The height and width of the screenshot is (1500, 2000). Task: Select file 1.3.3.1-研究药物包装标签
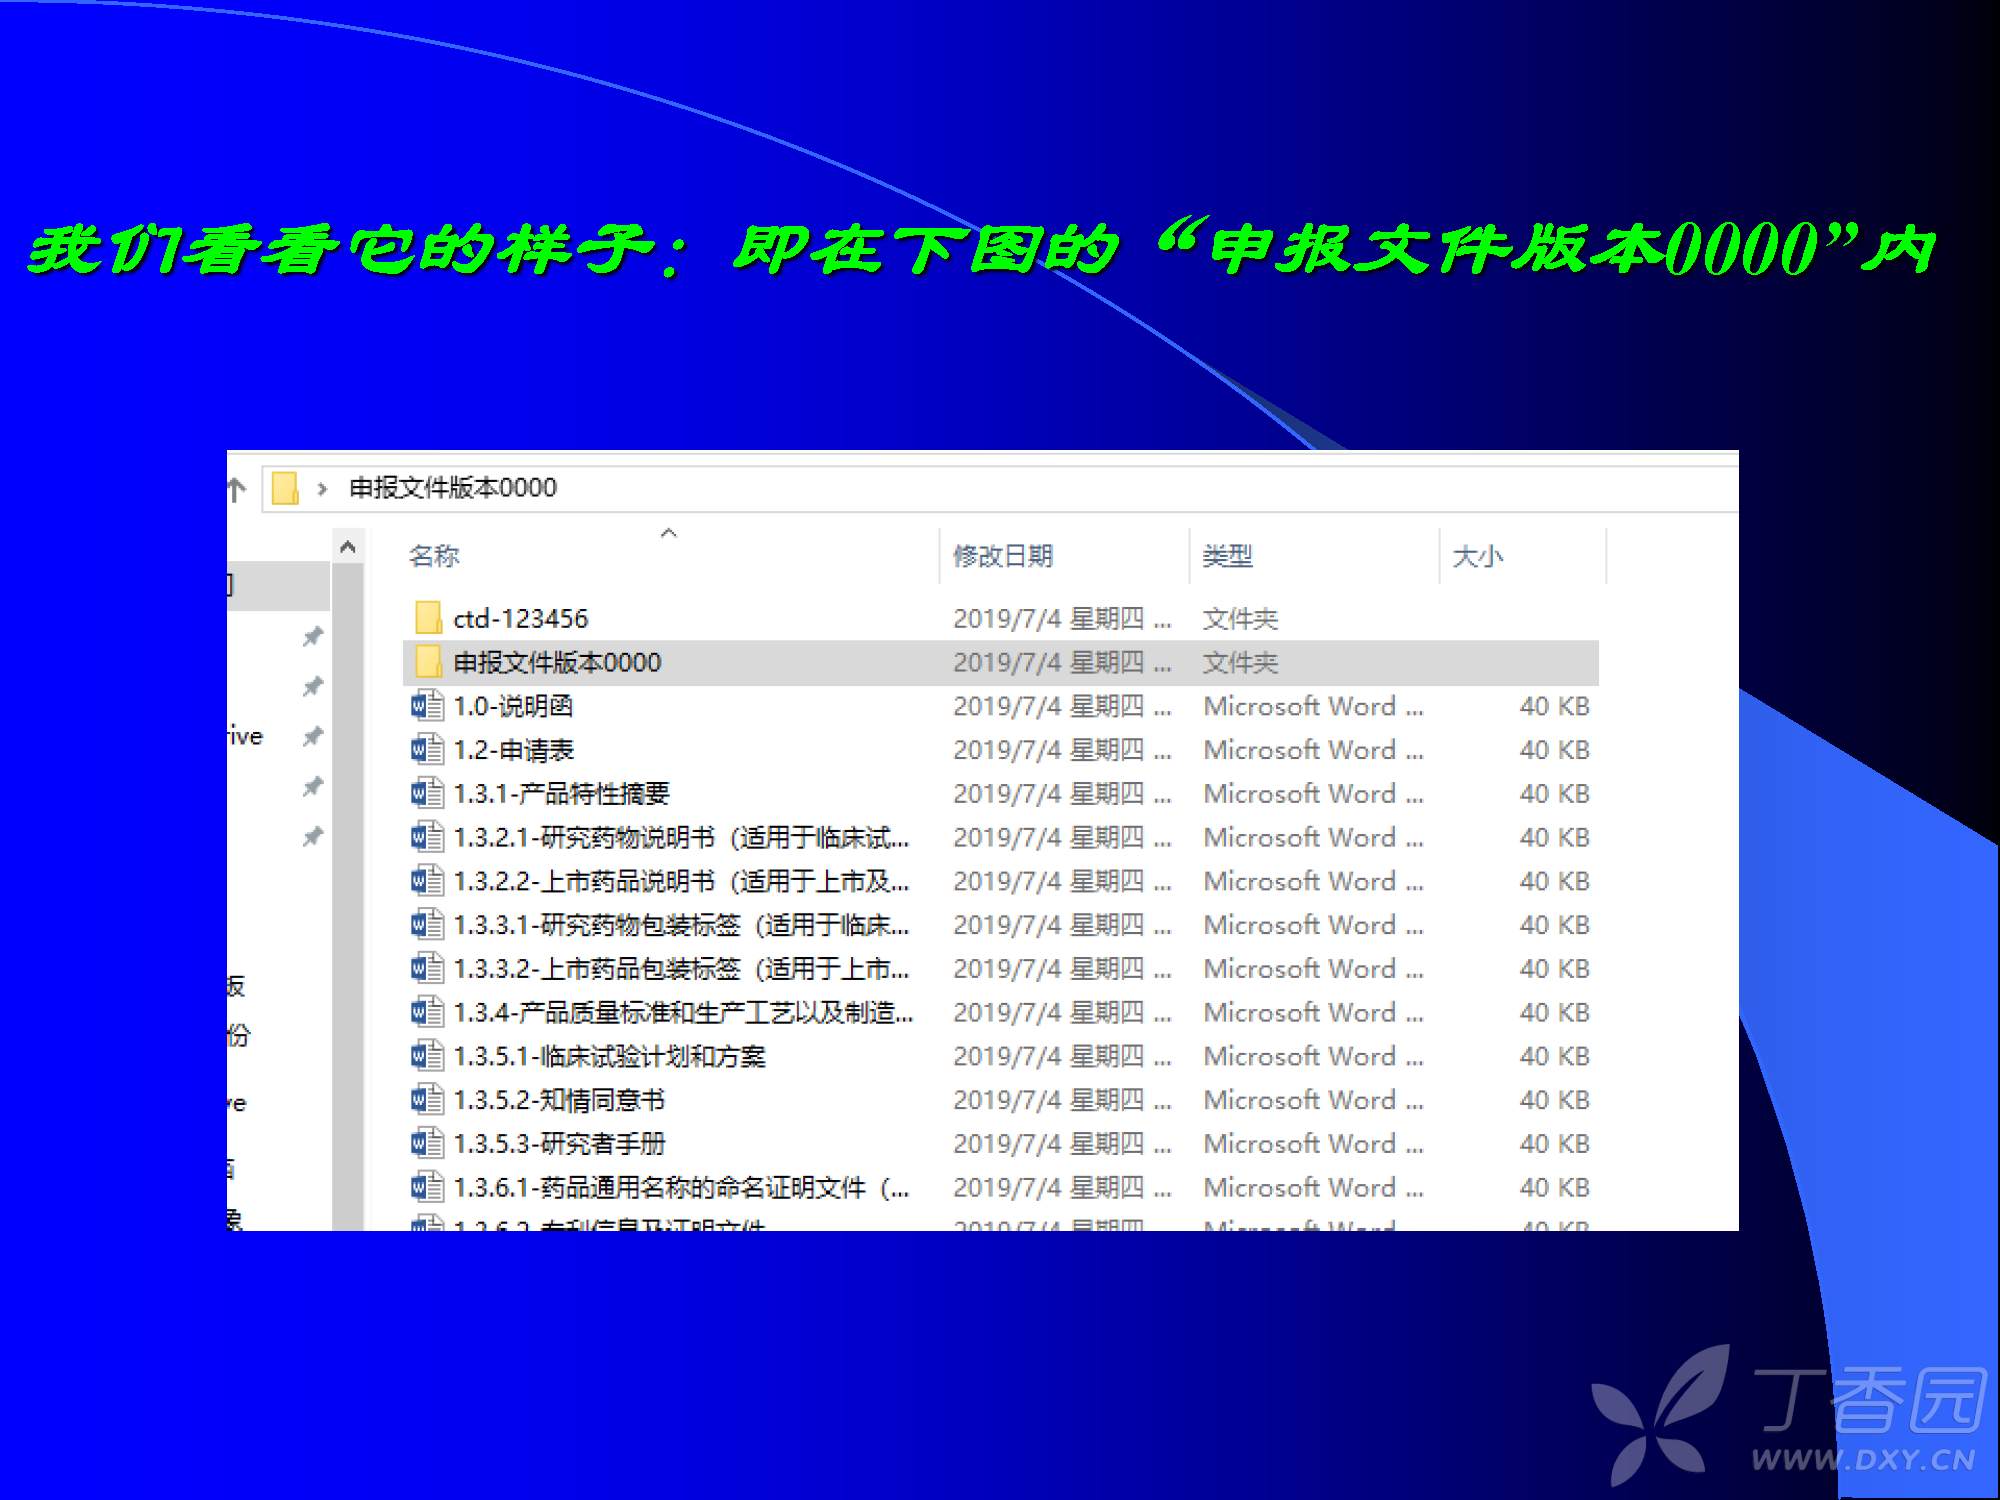[x=681, y=926]
